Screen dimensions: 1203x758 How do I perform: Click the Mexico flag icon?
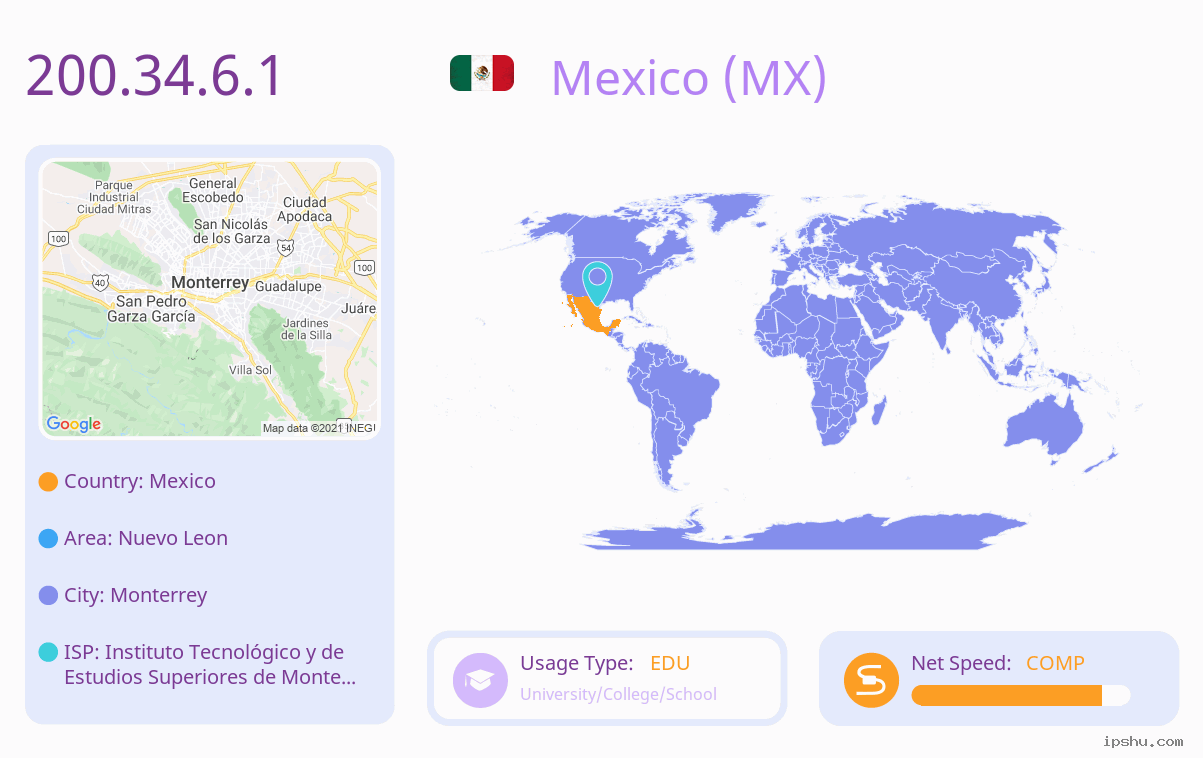click(x=482, y=73)
